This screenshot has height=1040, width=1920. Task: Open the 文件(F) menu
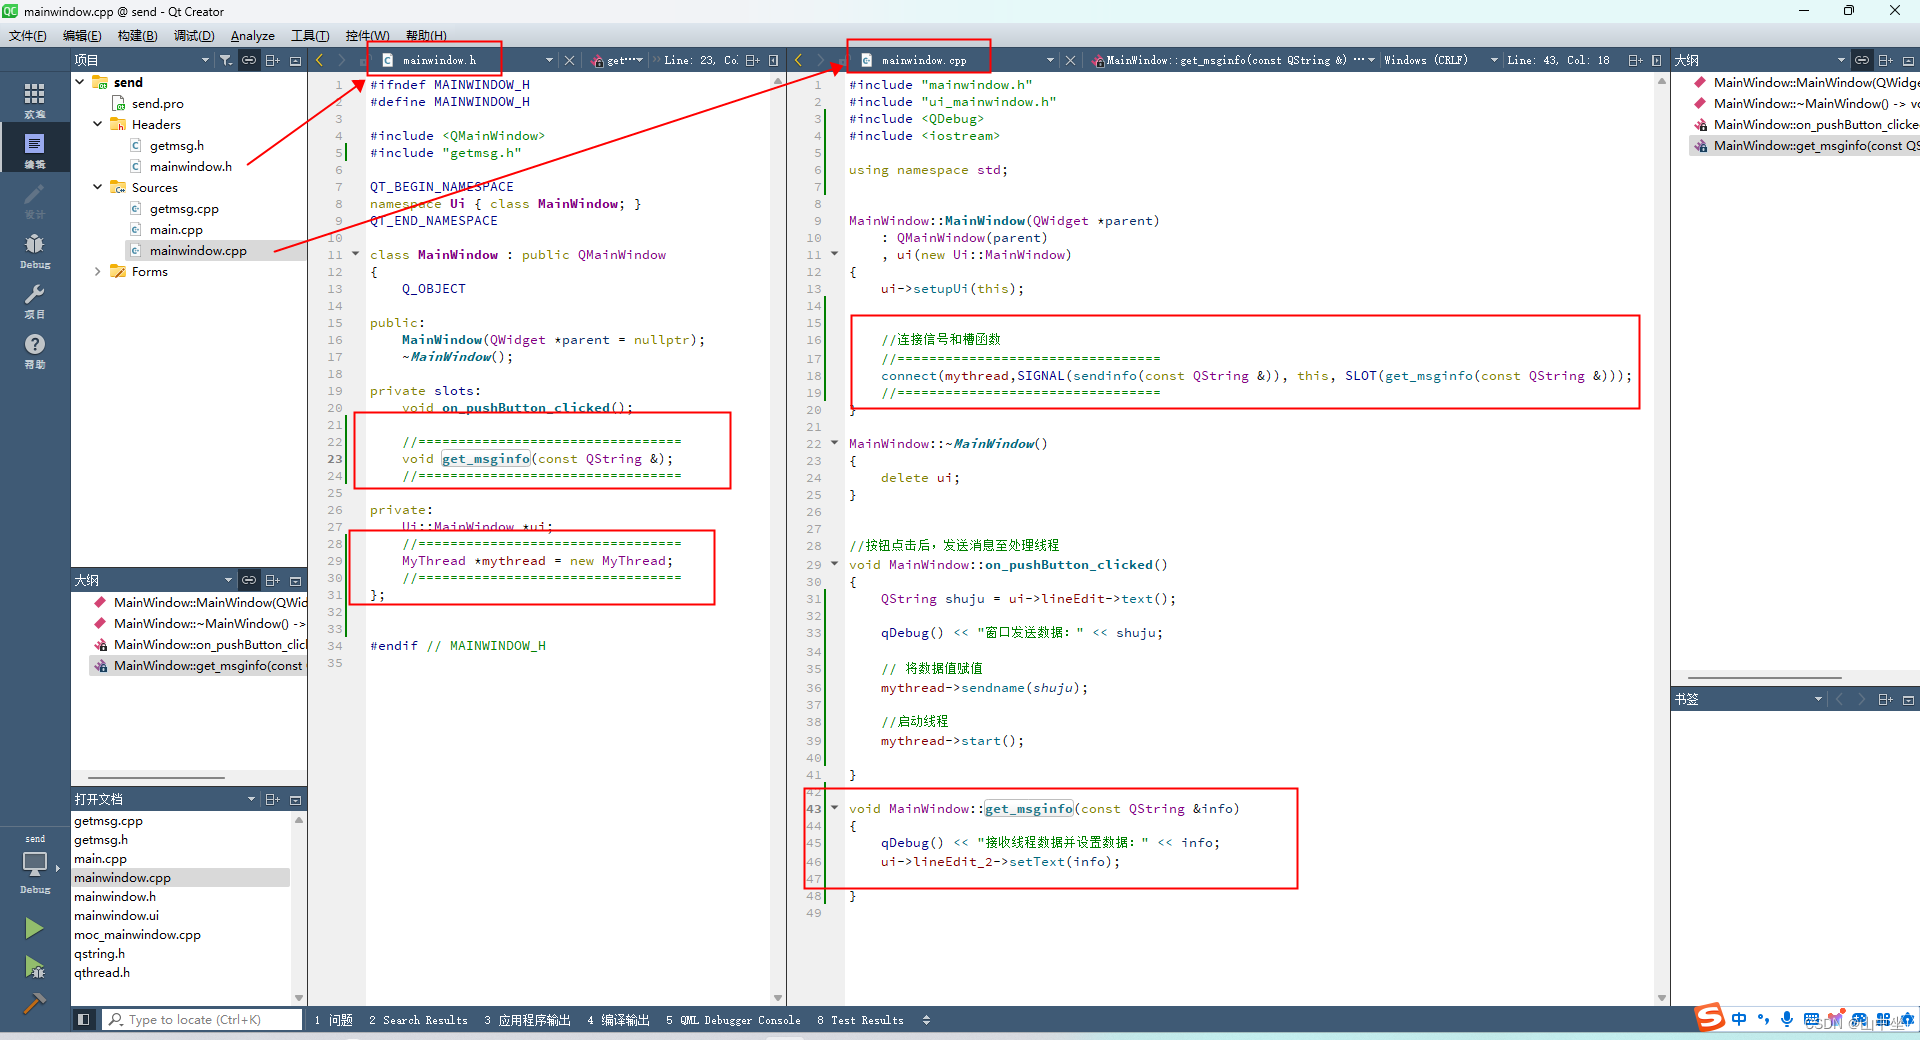coord(28,36)
